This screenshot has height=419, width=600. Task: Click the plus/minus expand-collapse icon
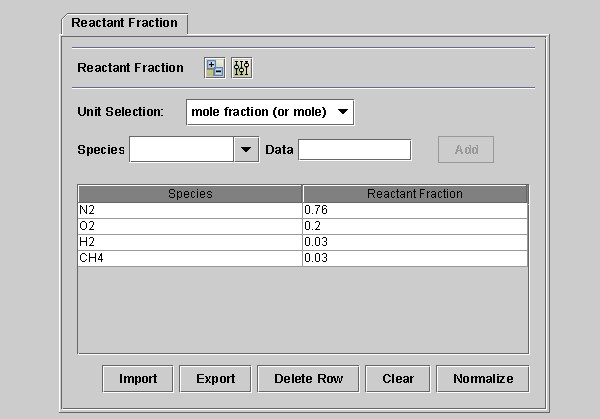click(214, 68)
